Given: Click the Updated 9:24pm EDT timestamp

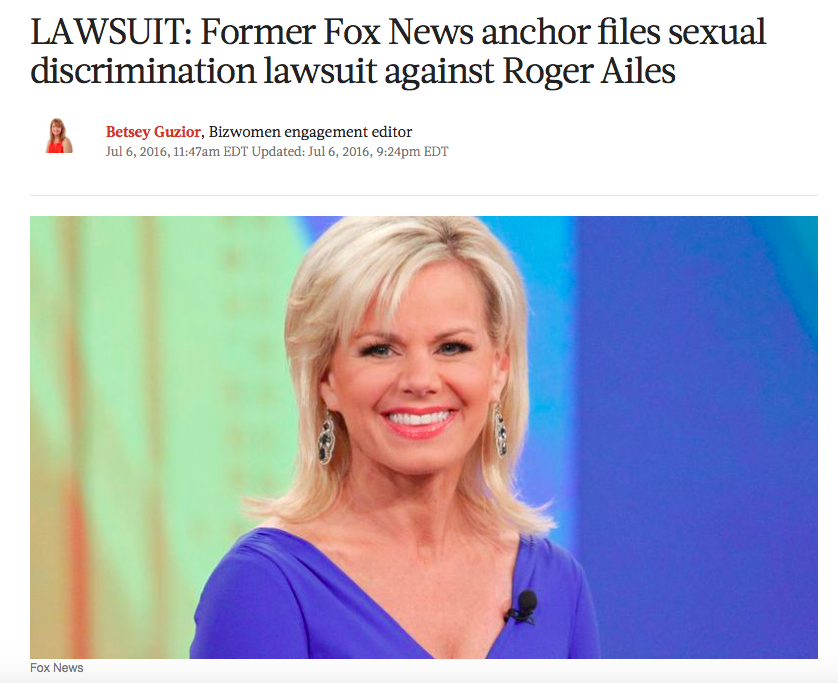Looking at the screenshot, I should [x=350, y=152].
